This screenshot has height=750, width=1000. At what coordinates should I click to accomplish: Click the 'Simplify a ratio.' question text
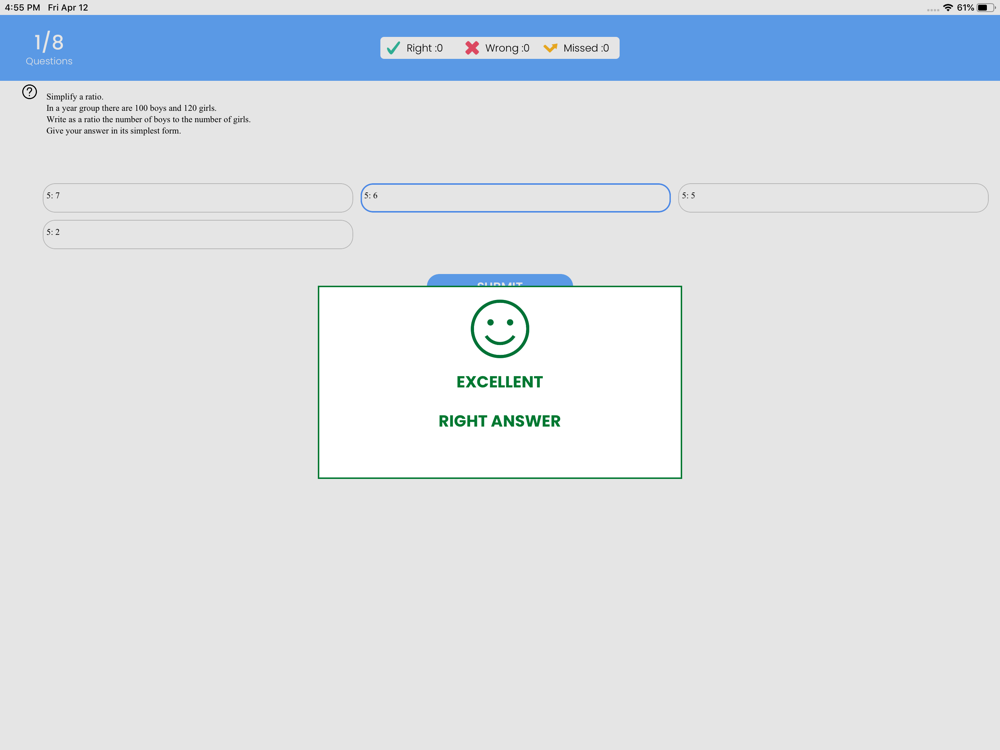click(75, 97)
